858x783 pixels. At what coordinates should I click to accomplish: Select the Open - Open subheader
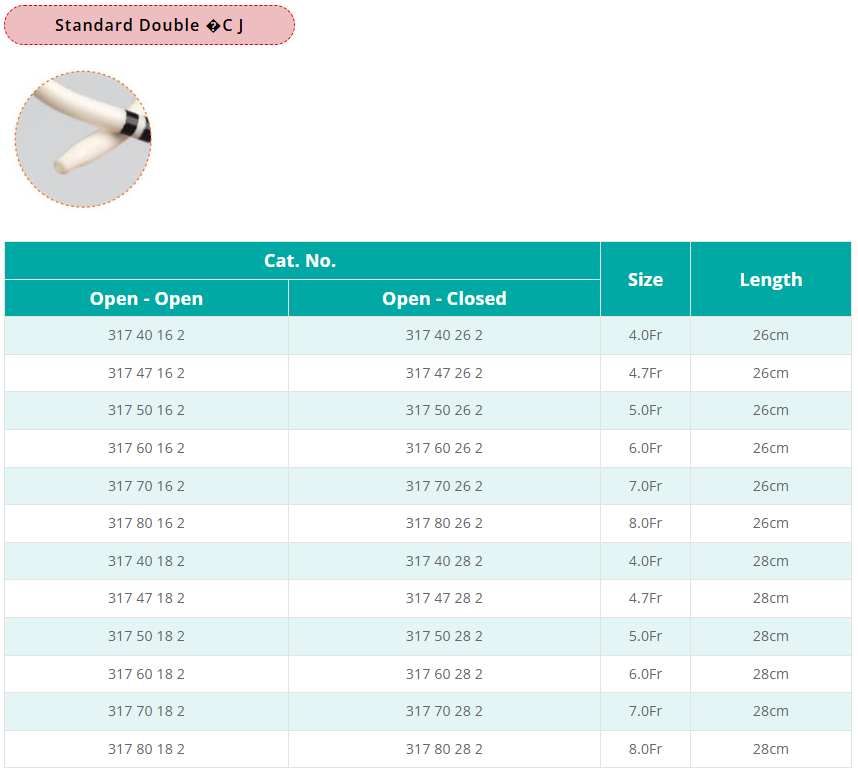point(146,299)
